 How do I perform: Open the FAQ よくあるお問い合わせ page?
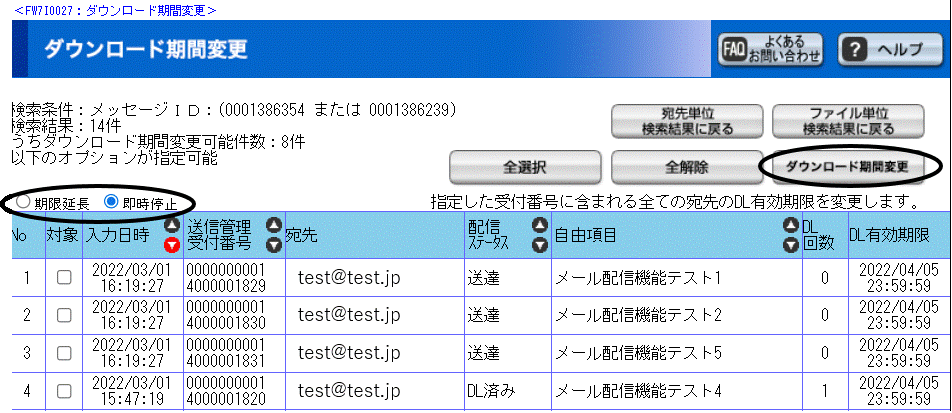tap(769, 49)
